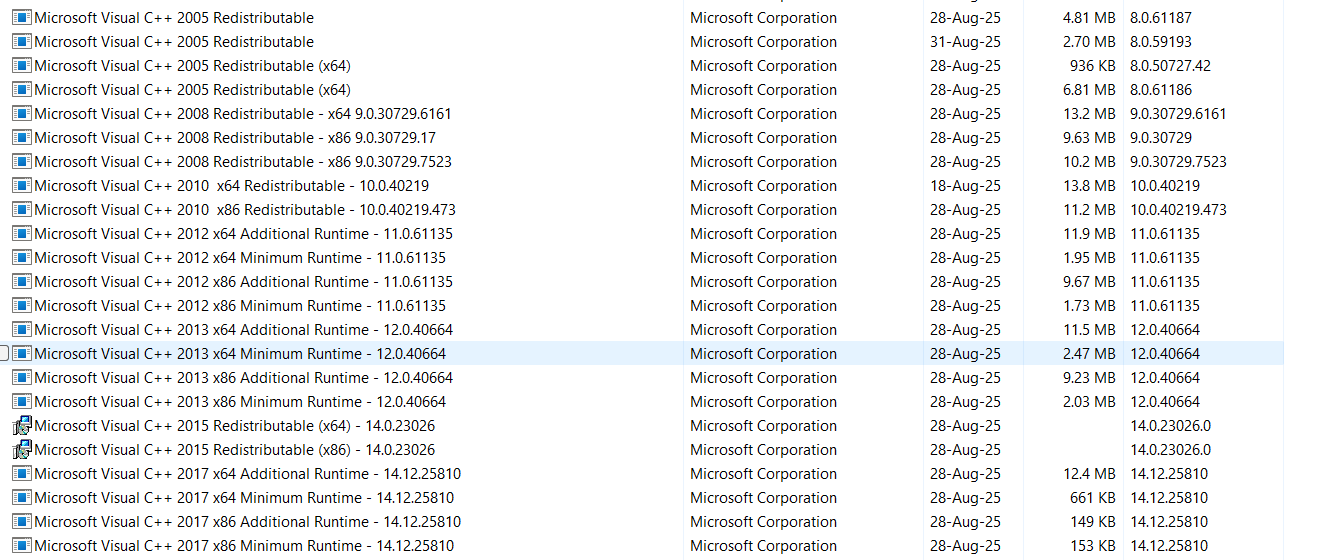Click version number 8.0.50727.42
Viewport: 1324px width, 560px height.
1170,66
